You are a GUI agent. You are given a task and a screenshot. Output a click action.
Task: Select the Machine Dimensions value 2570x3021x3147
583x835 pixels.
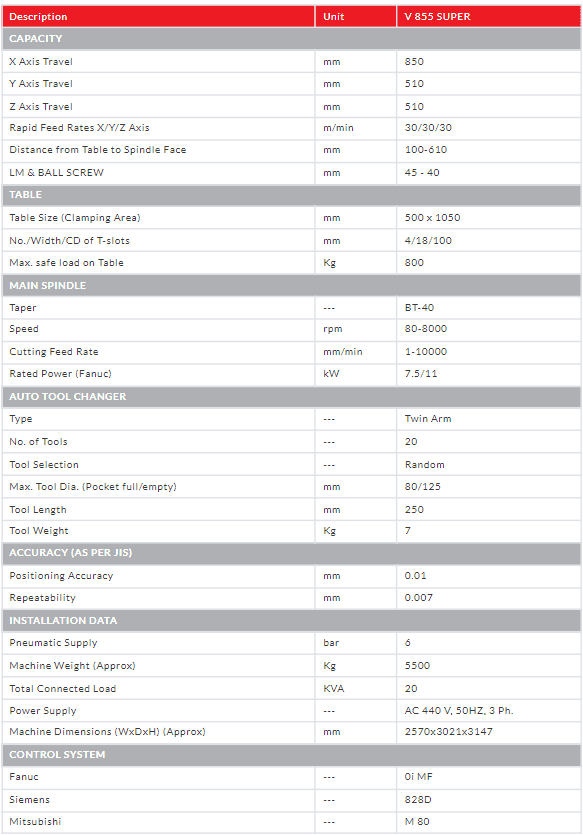(448, 732)
